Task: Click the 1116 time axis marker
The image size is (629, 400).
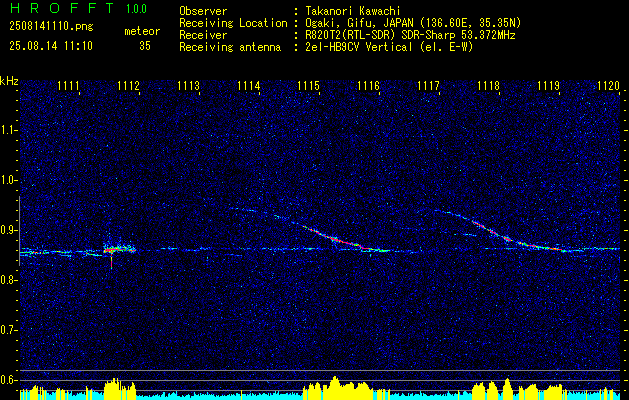Action: (x=368, y=85)
